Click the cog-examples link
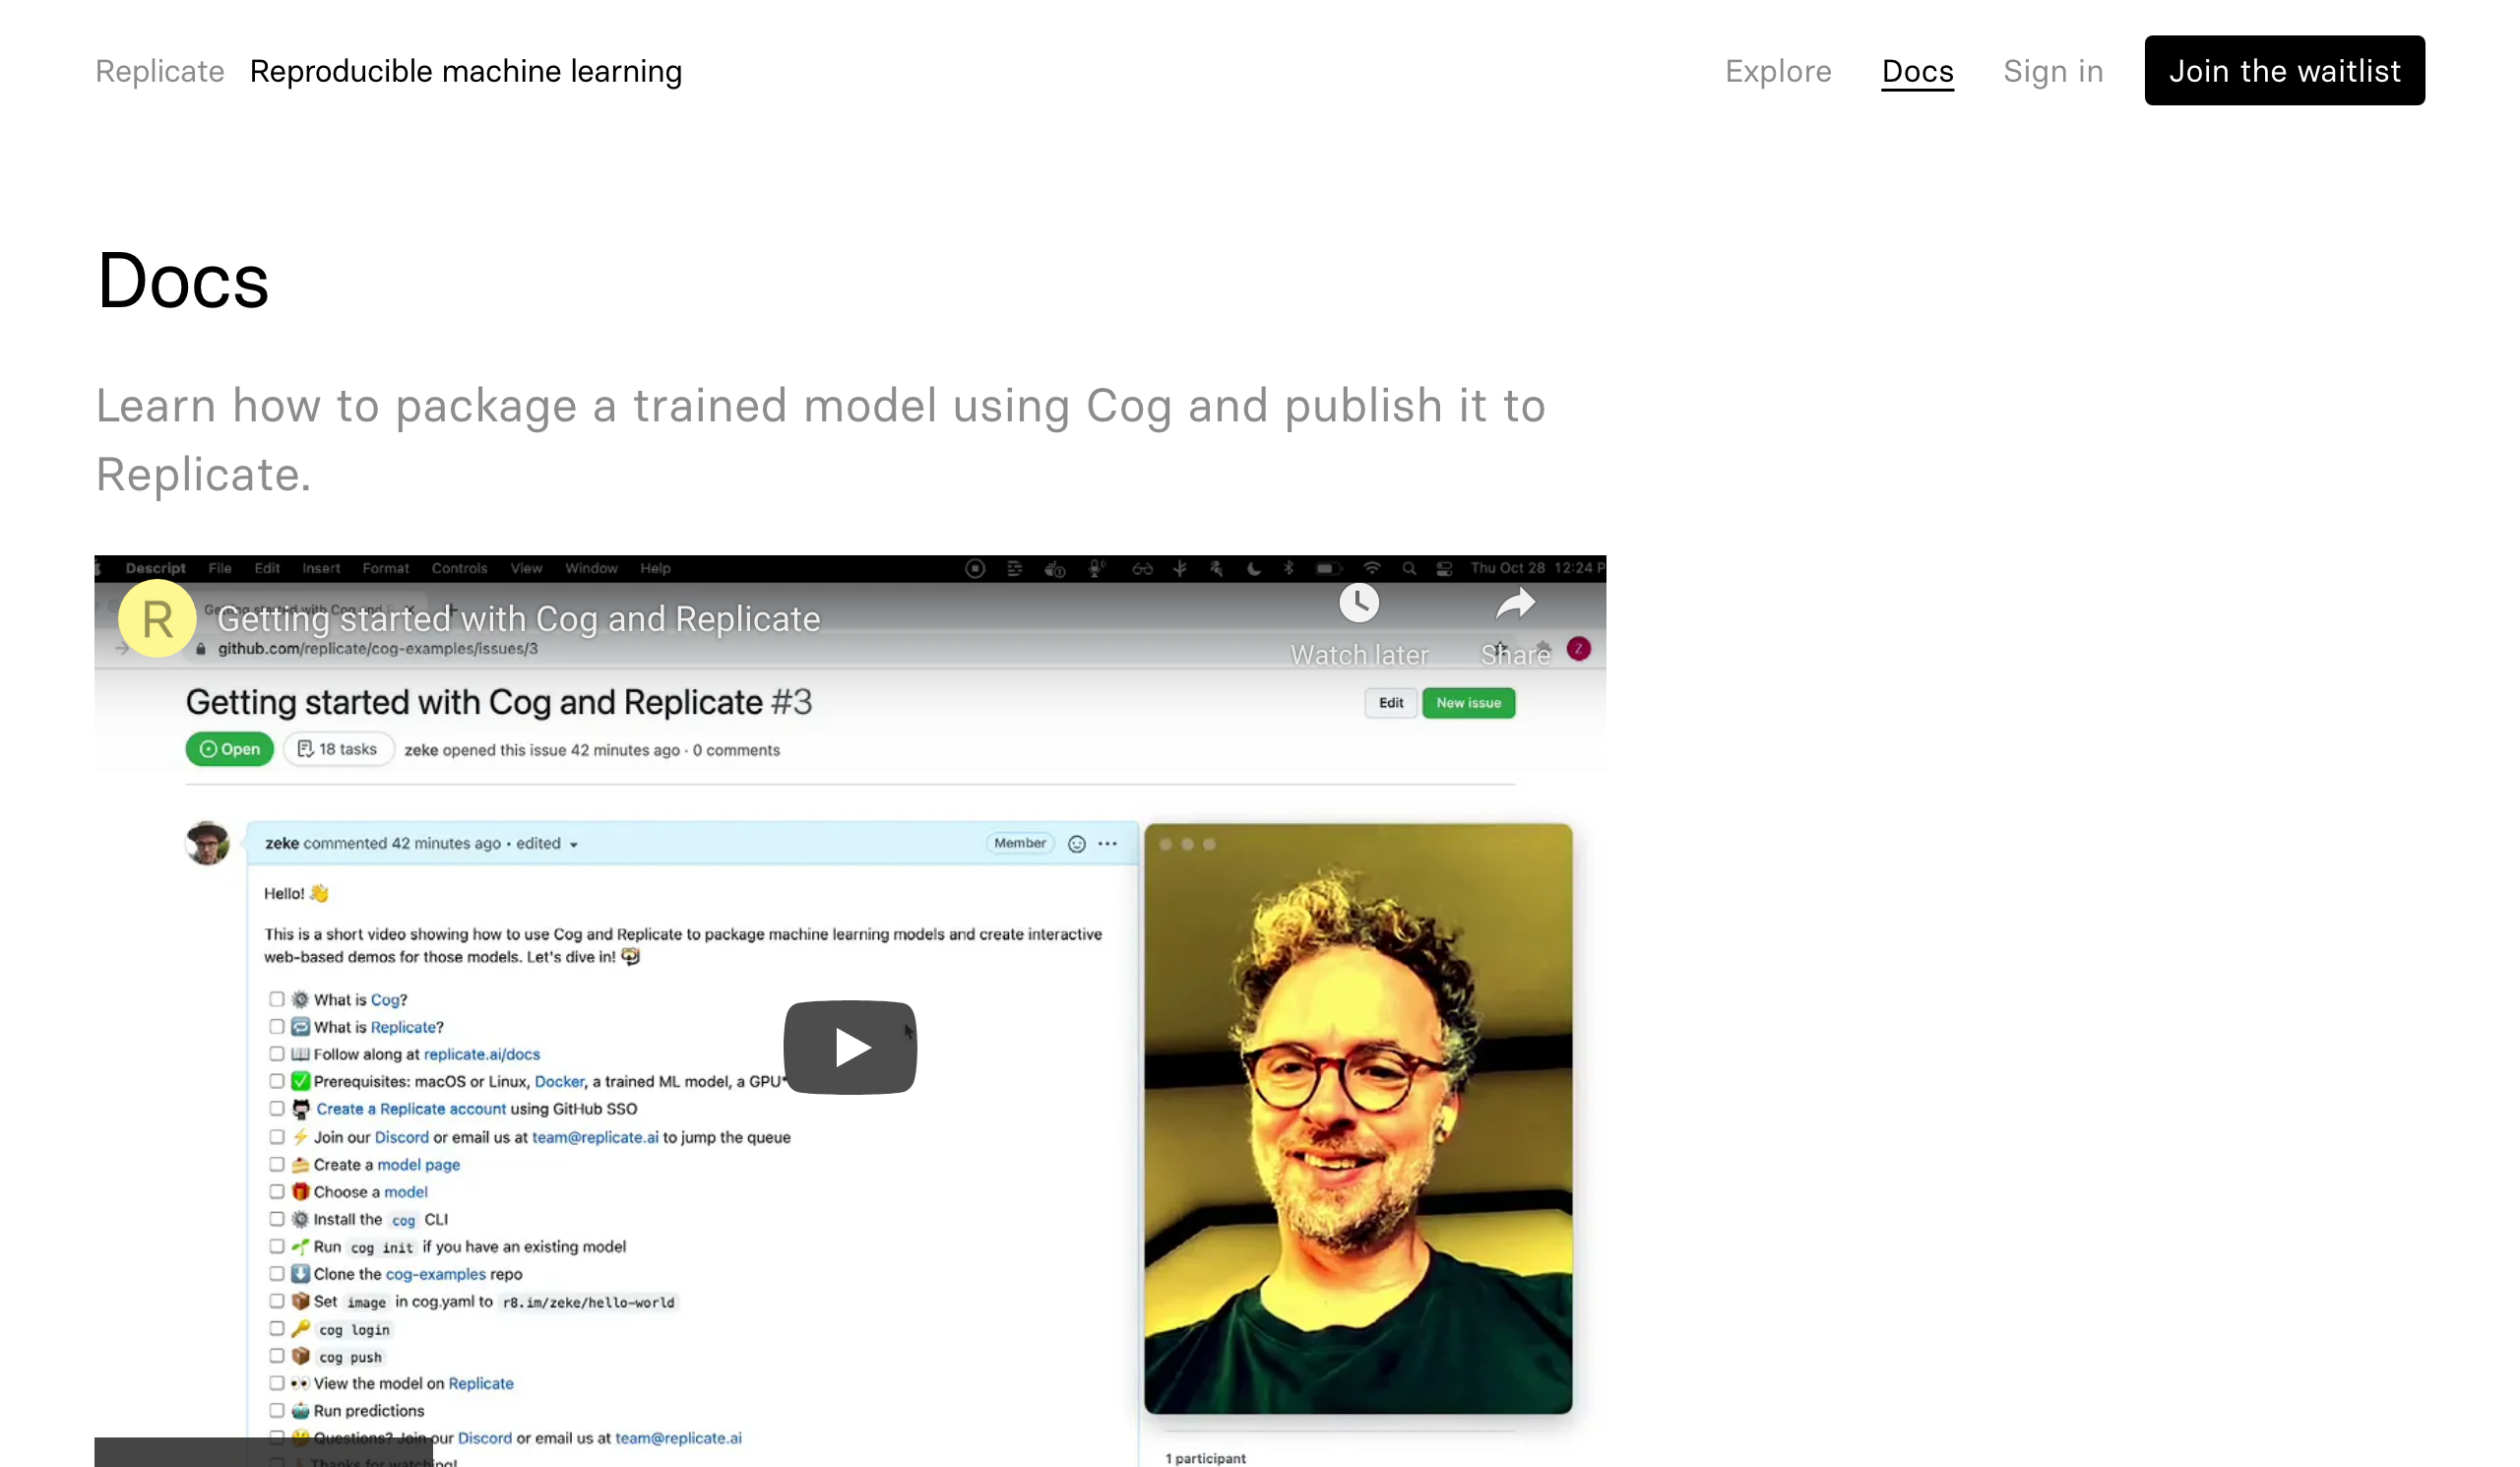This screenshot has height=1467, width=2520. pyautogui.click(x=435, y=1275)
